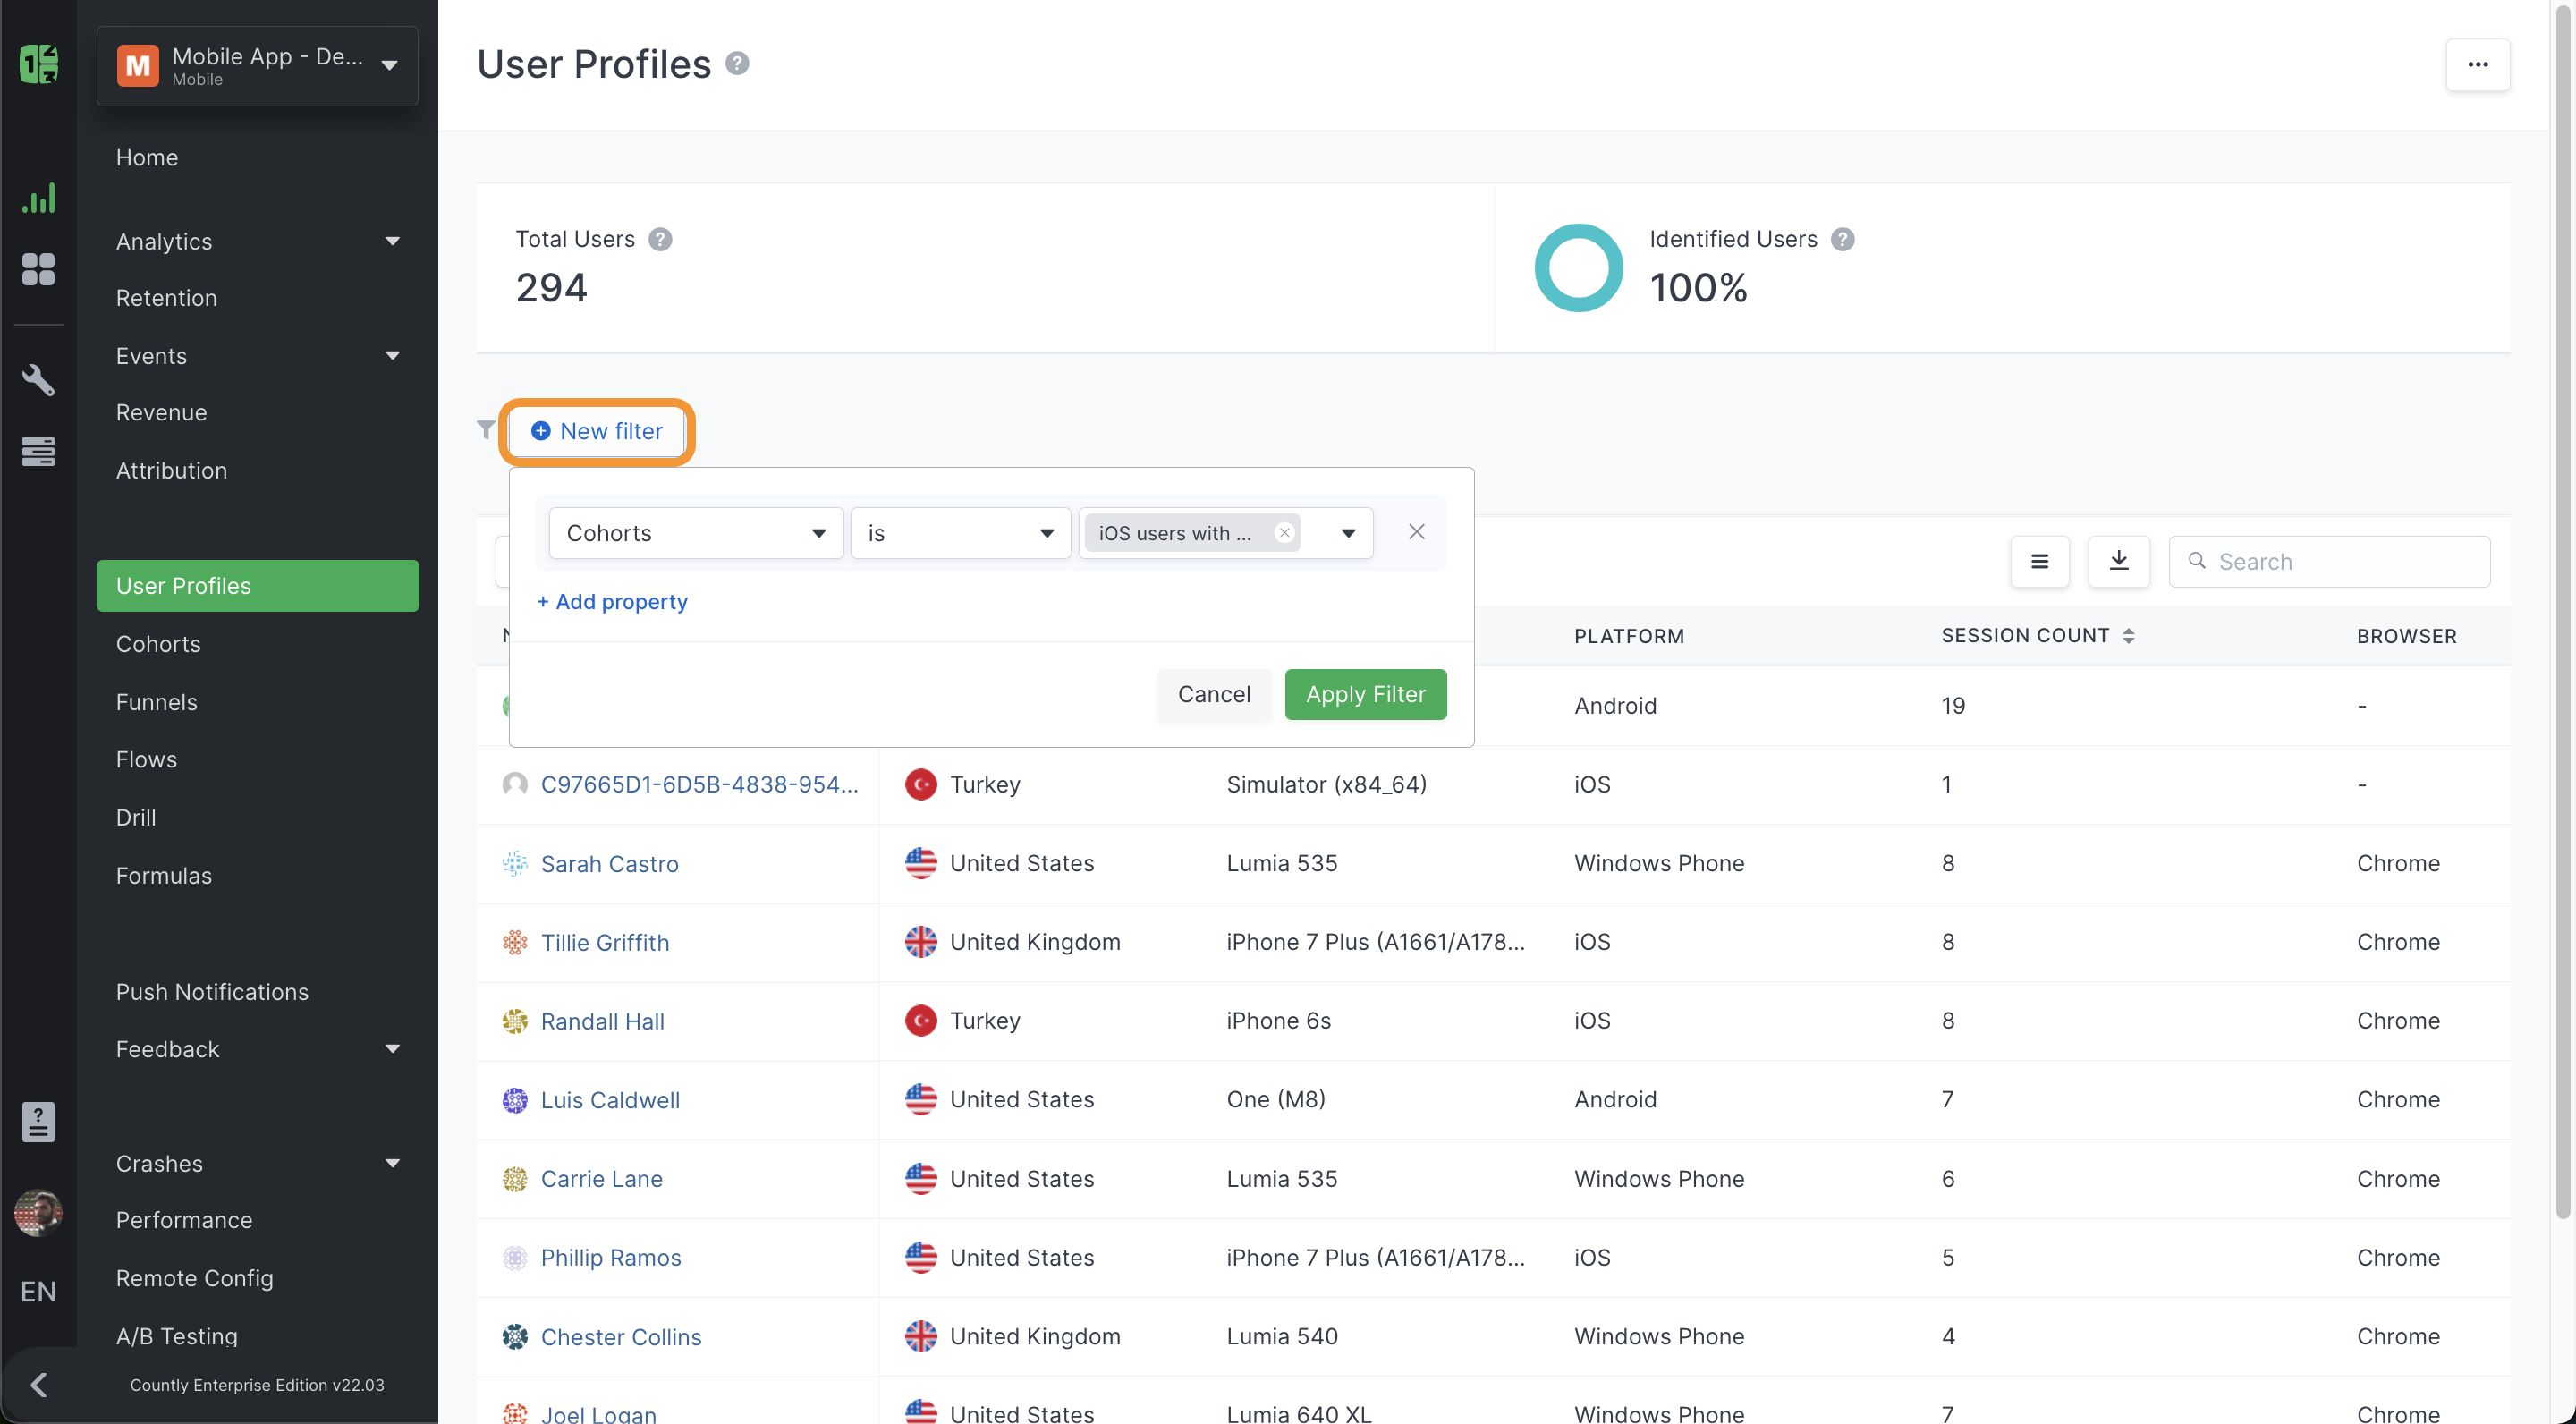Open the Attribution menu item
This screenshot has width=2576, height=1424.
[171, 470]
